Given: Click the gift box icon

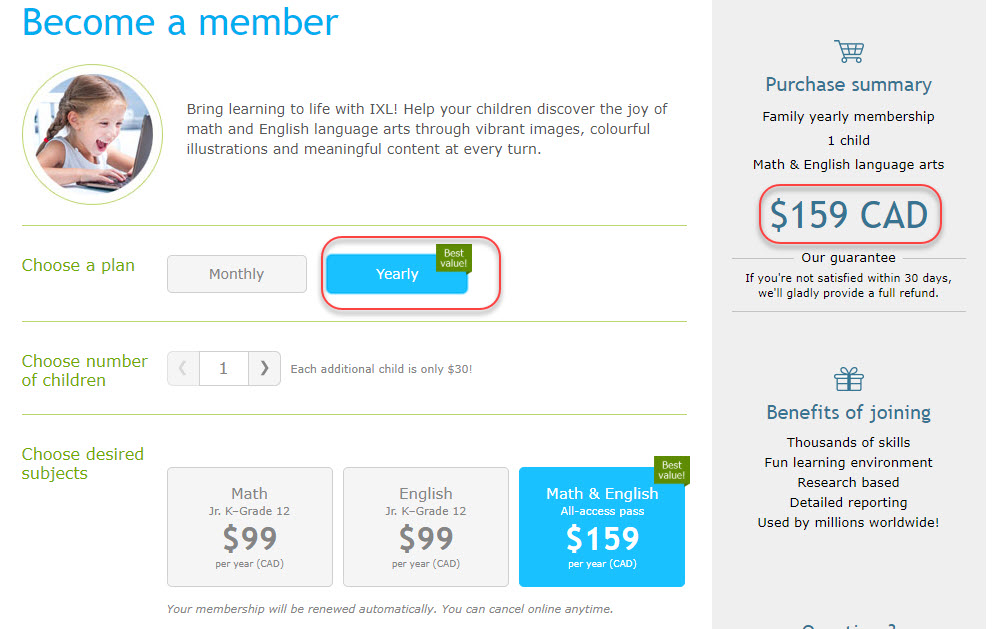Looking at the screenshot, I should click(x=849, y=379).
